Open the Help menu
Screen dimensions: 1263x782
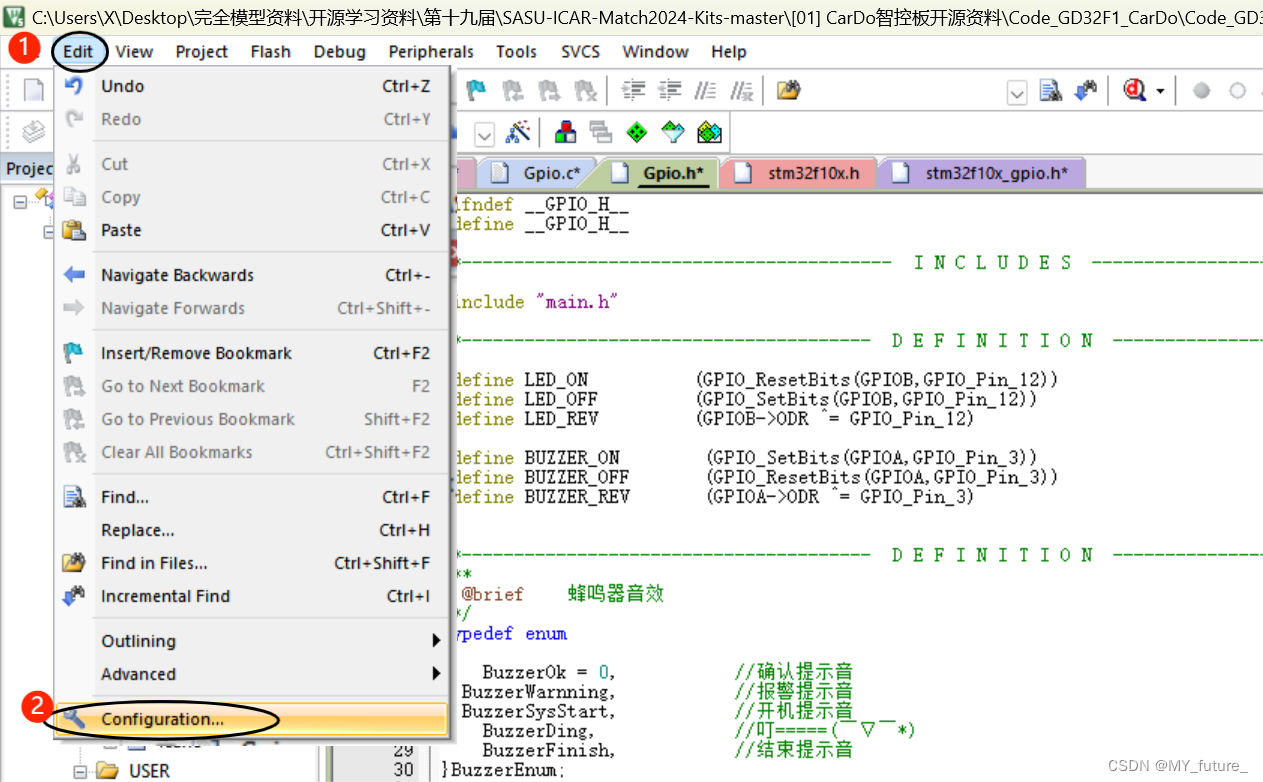pyautogui.click(x=729, y=52)
